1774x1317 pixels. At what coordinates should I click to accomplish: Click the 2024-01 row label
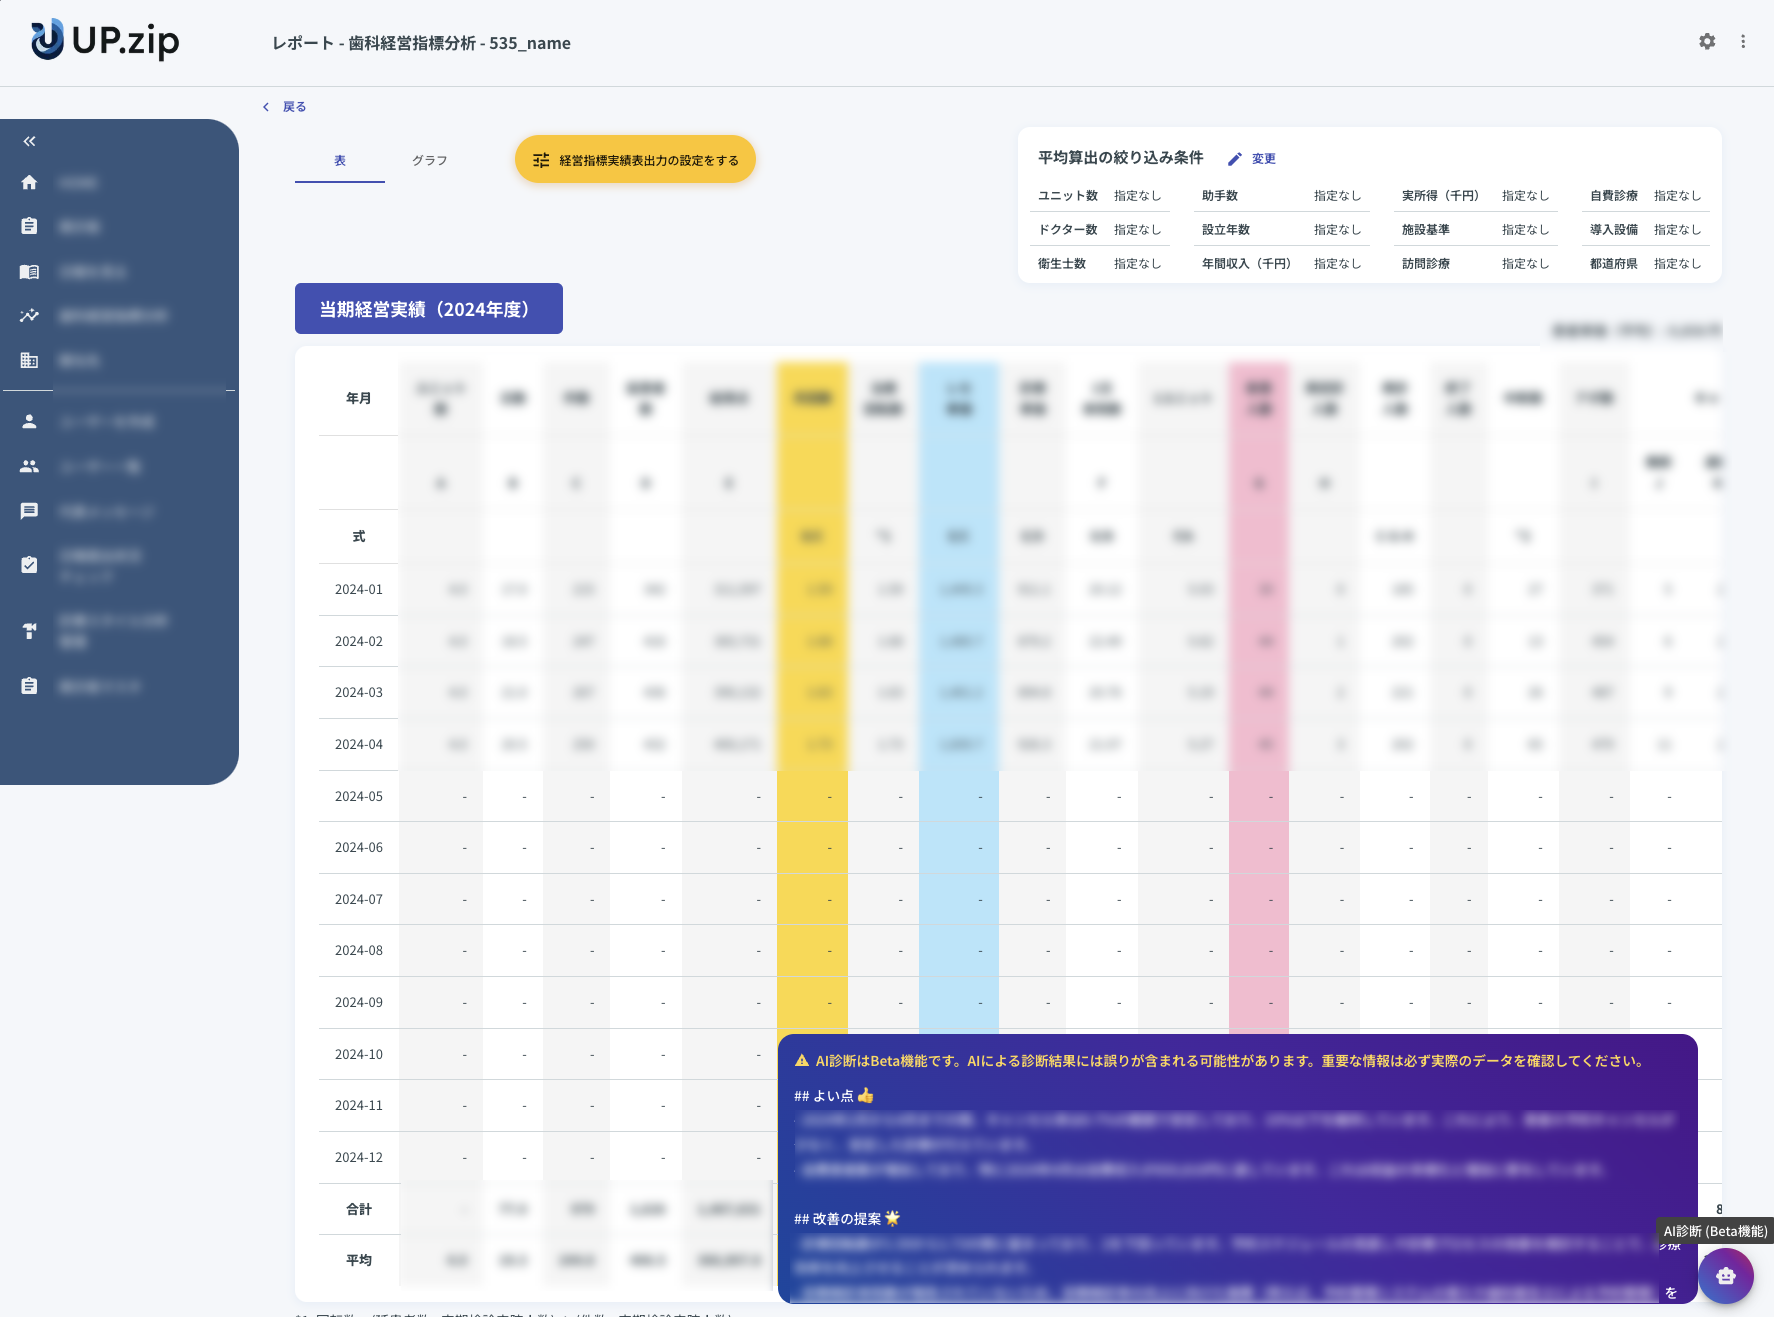(x=358, y=590)
